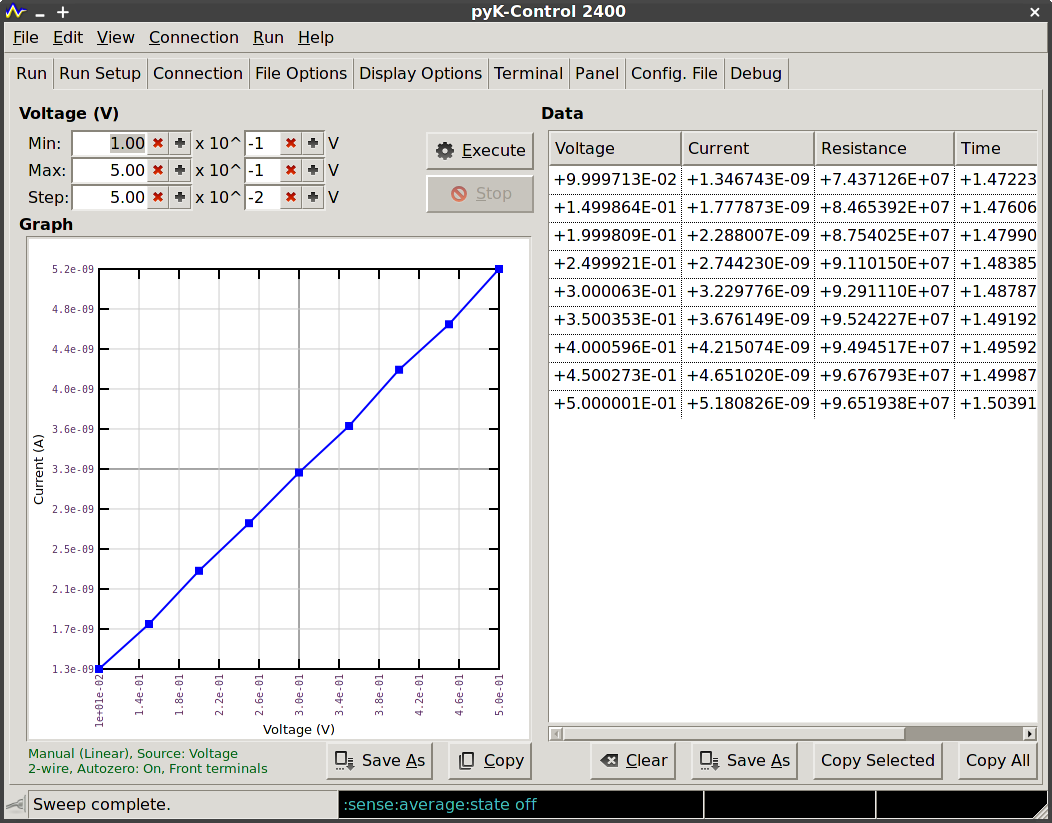Select the current cell +3.229776E-09

click(x=748, y=291)
